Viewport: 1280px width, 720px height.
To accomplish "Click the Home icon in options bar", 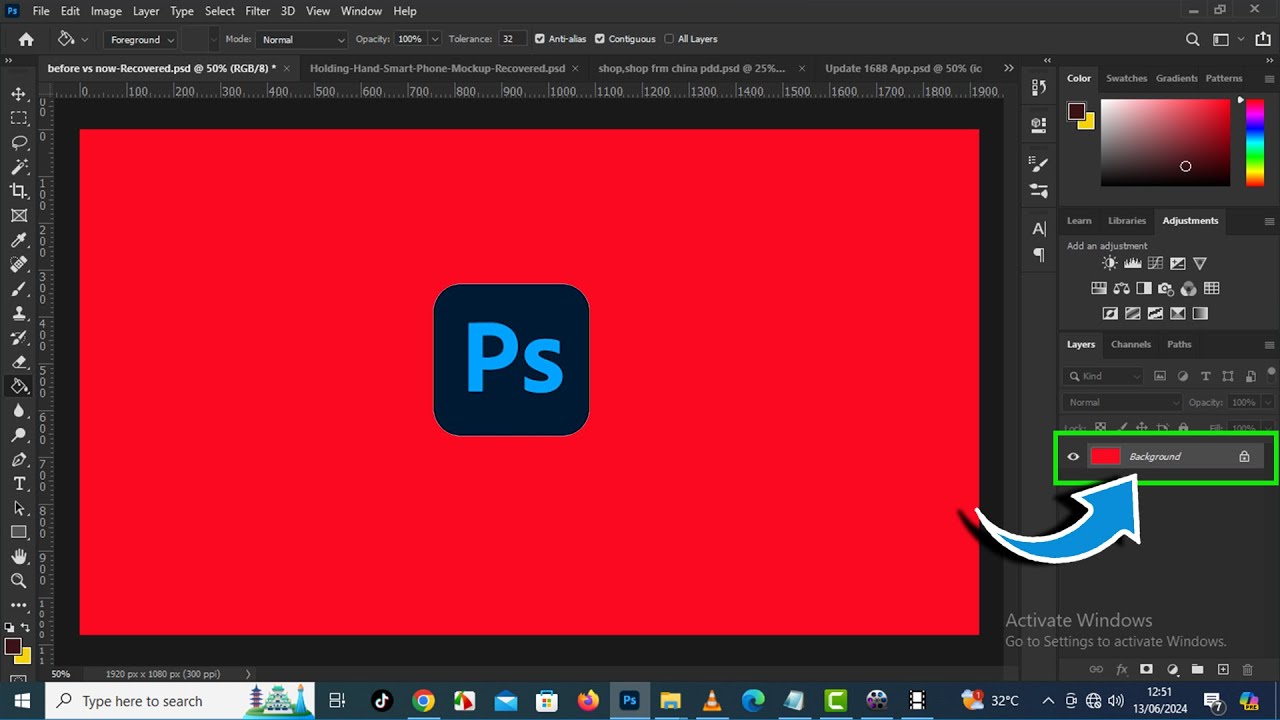I will pyautogui.click(x=26, y=39).
